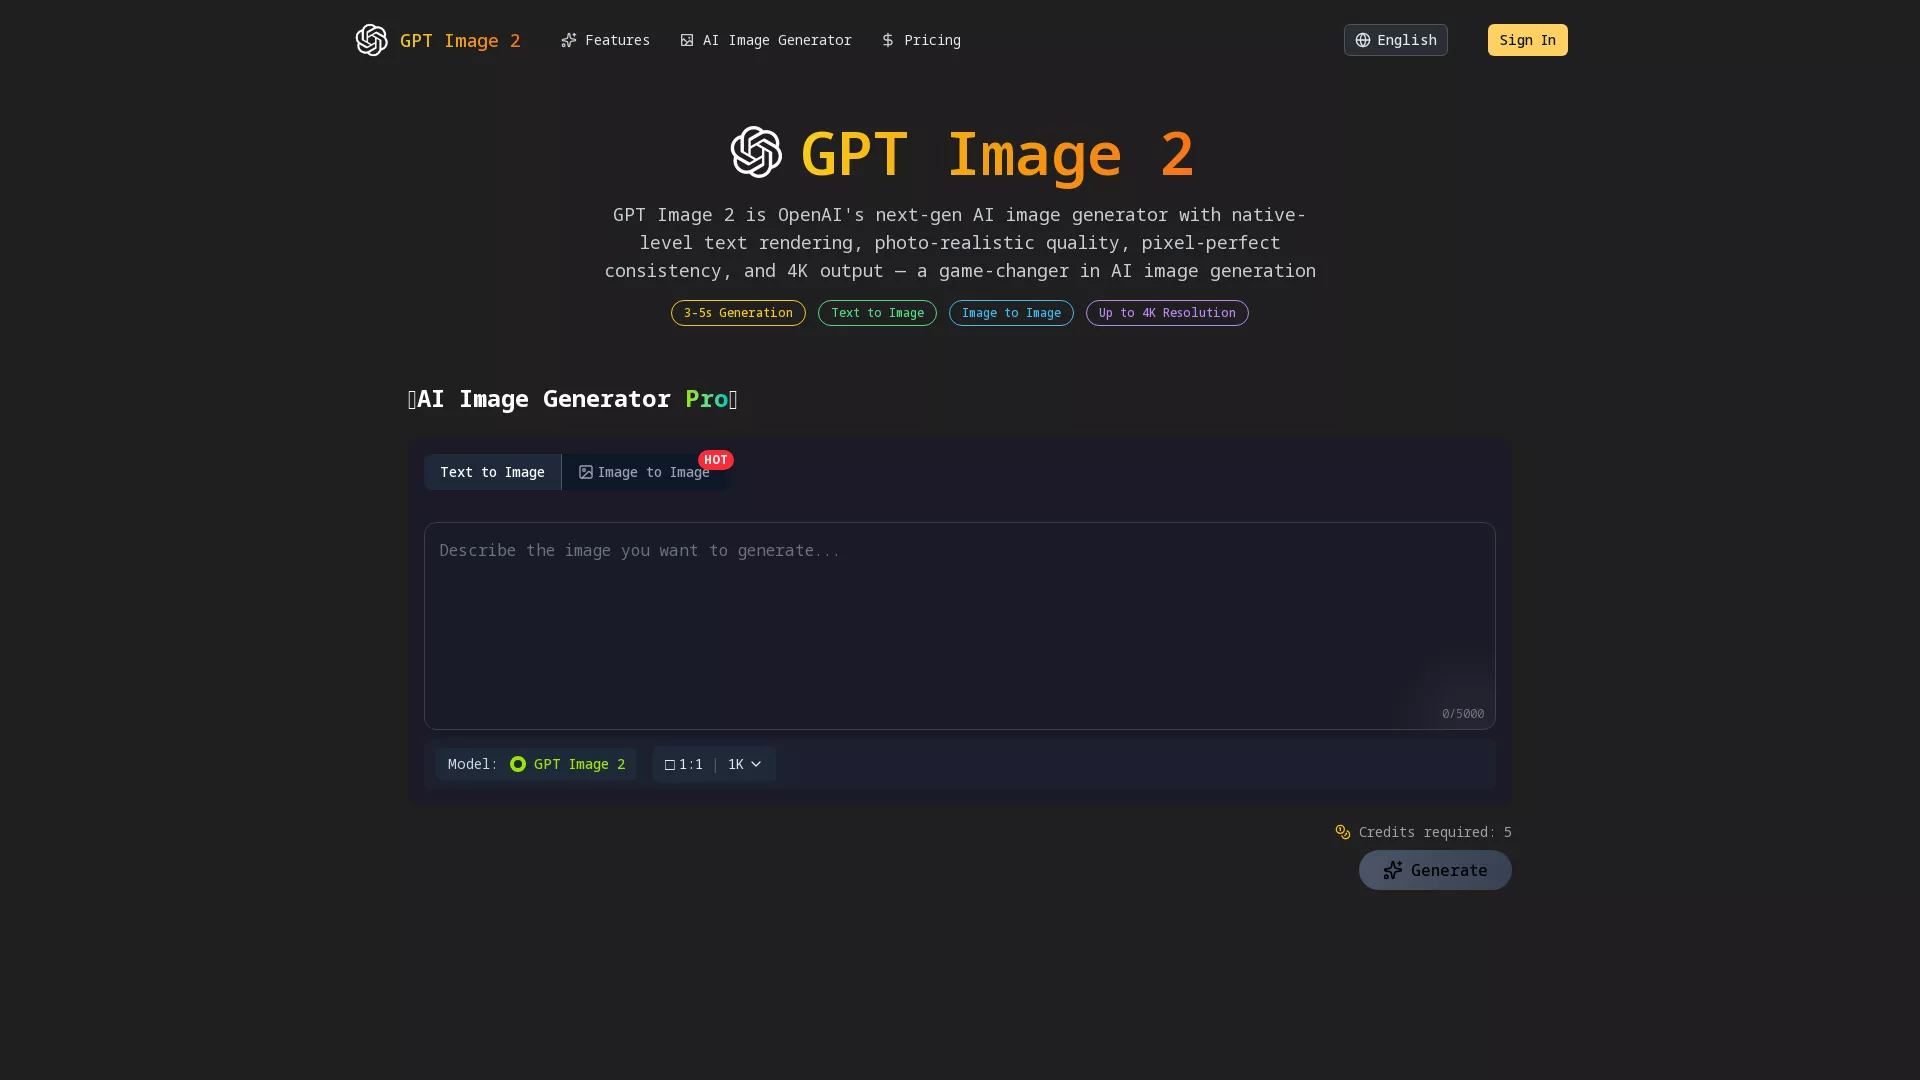Image resolution: width=1920 pixels, height=1080 pixels.
Task: Click the dollar icon next to Pricing
Action: (x=889, y=40)
